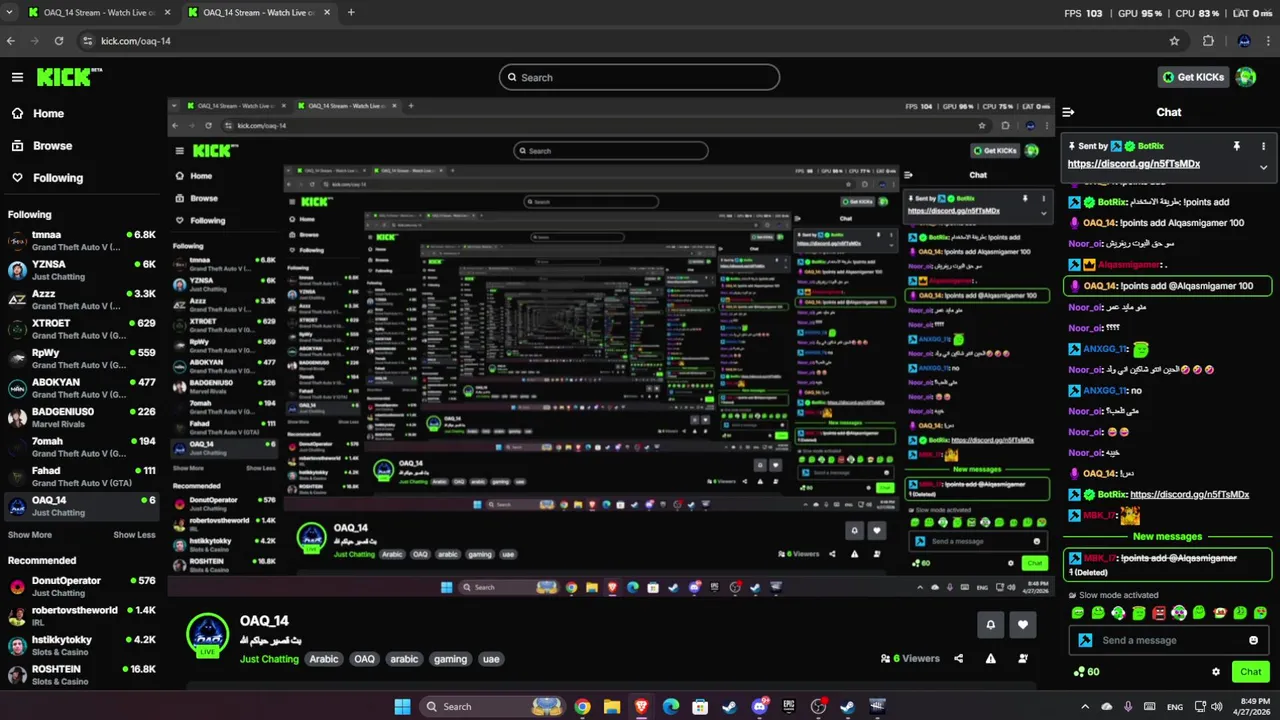Open OBS Studio in the taskbar
The height and width of the screenshot is (720, 1280).
pyautogui.click(x=818, y=706)
